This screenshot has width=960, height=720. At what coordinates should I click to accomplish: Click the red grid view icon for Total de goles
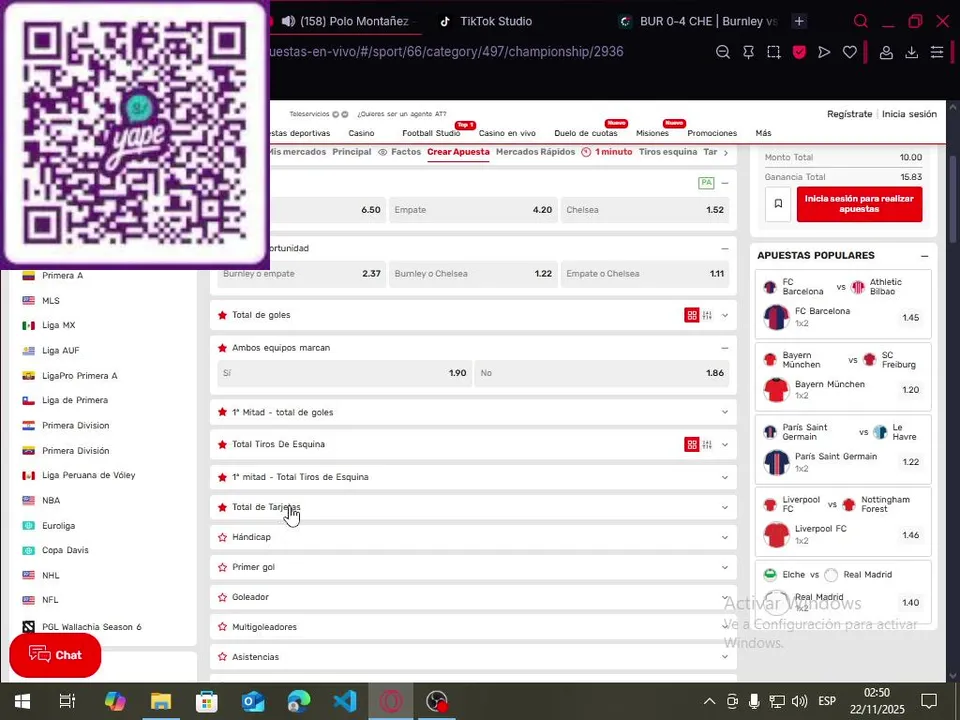click(x=692, y=315)
